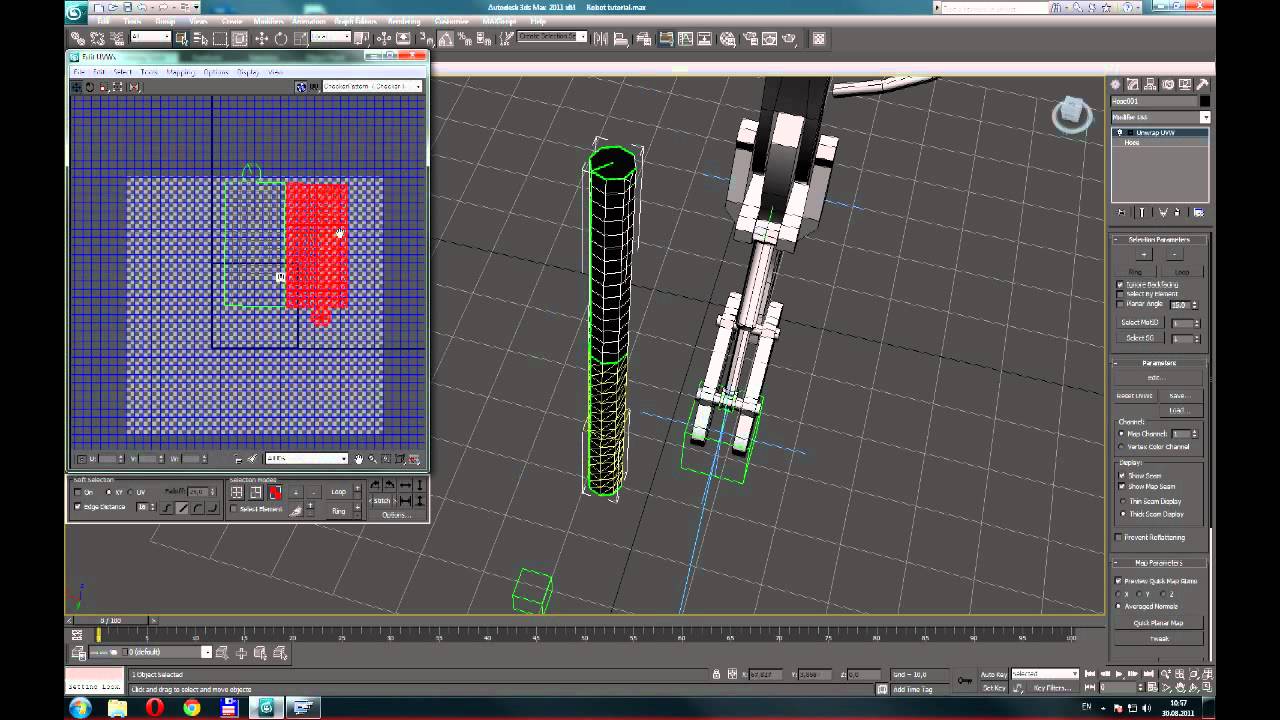Screen dimensions: 1280x720
Task: Toggle the Ignore Backfacing checkbox
Action: pos(1120,285)
